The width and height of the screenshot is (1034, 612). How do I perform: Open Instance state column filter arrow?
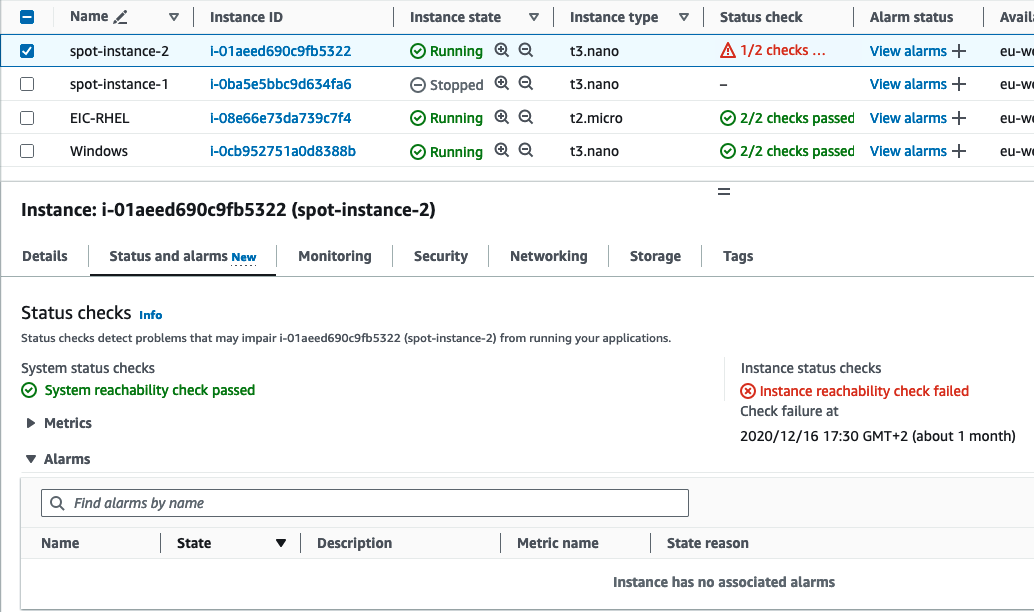pos(533,17)
